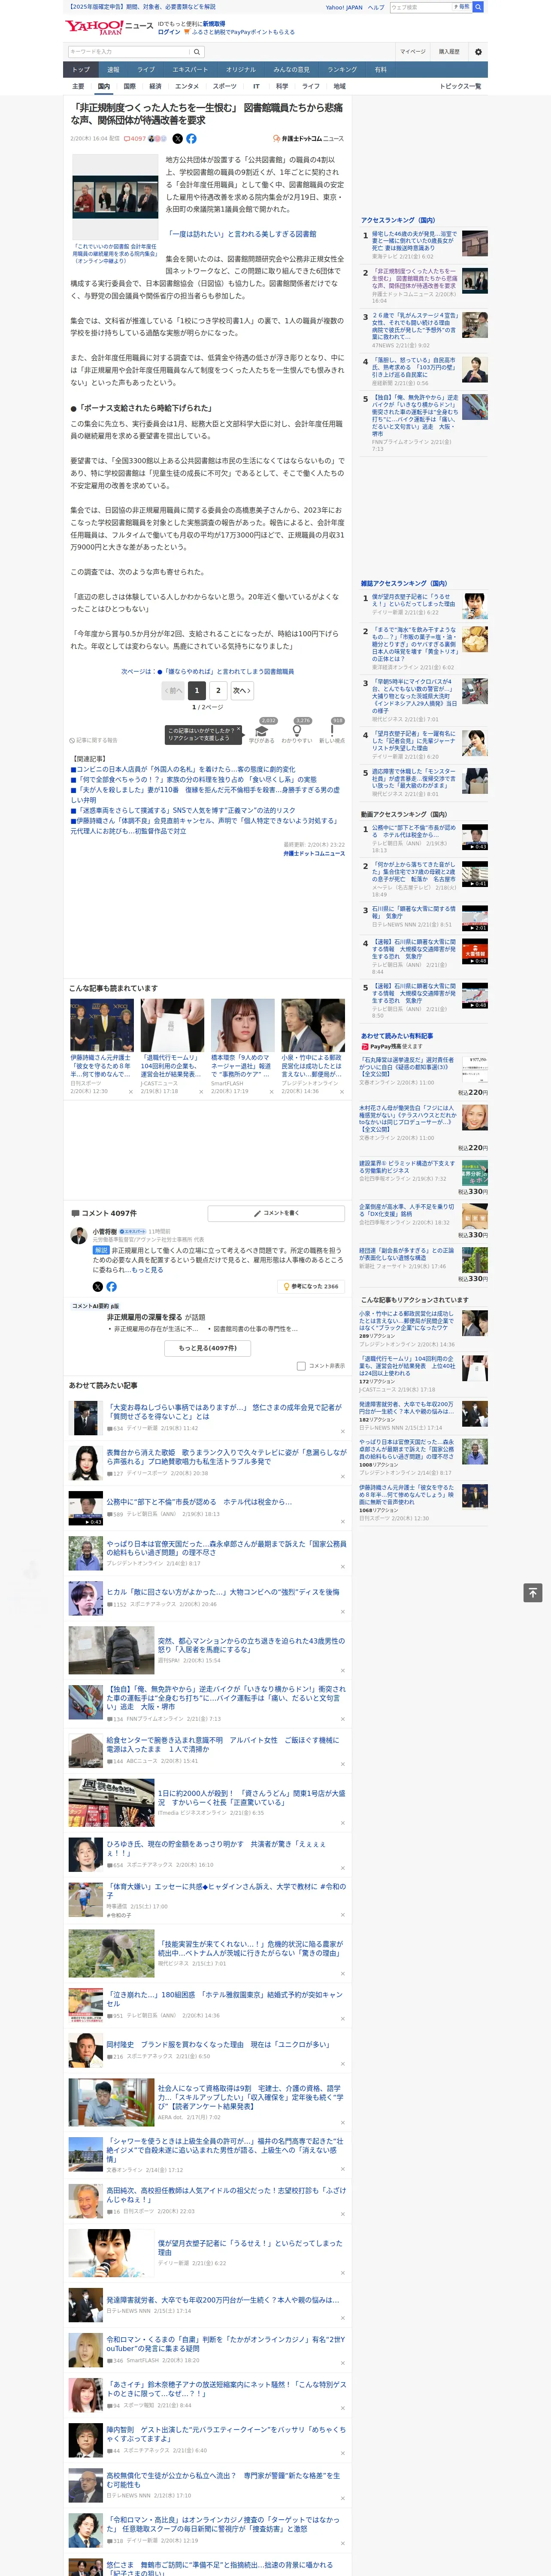Select the 国際 category

click(129, 86)
